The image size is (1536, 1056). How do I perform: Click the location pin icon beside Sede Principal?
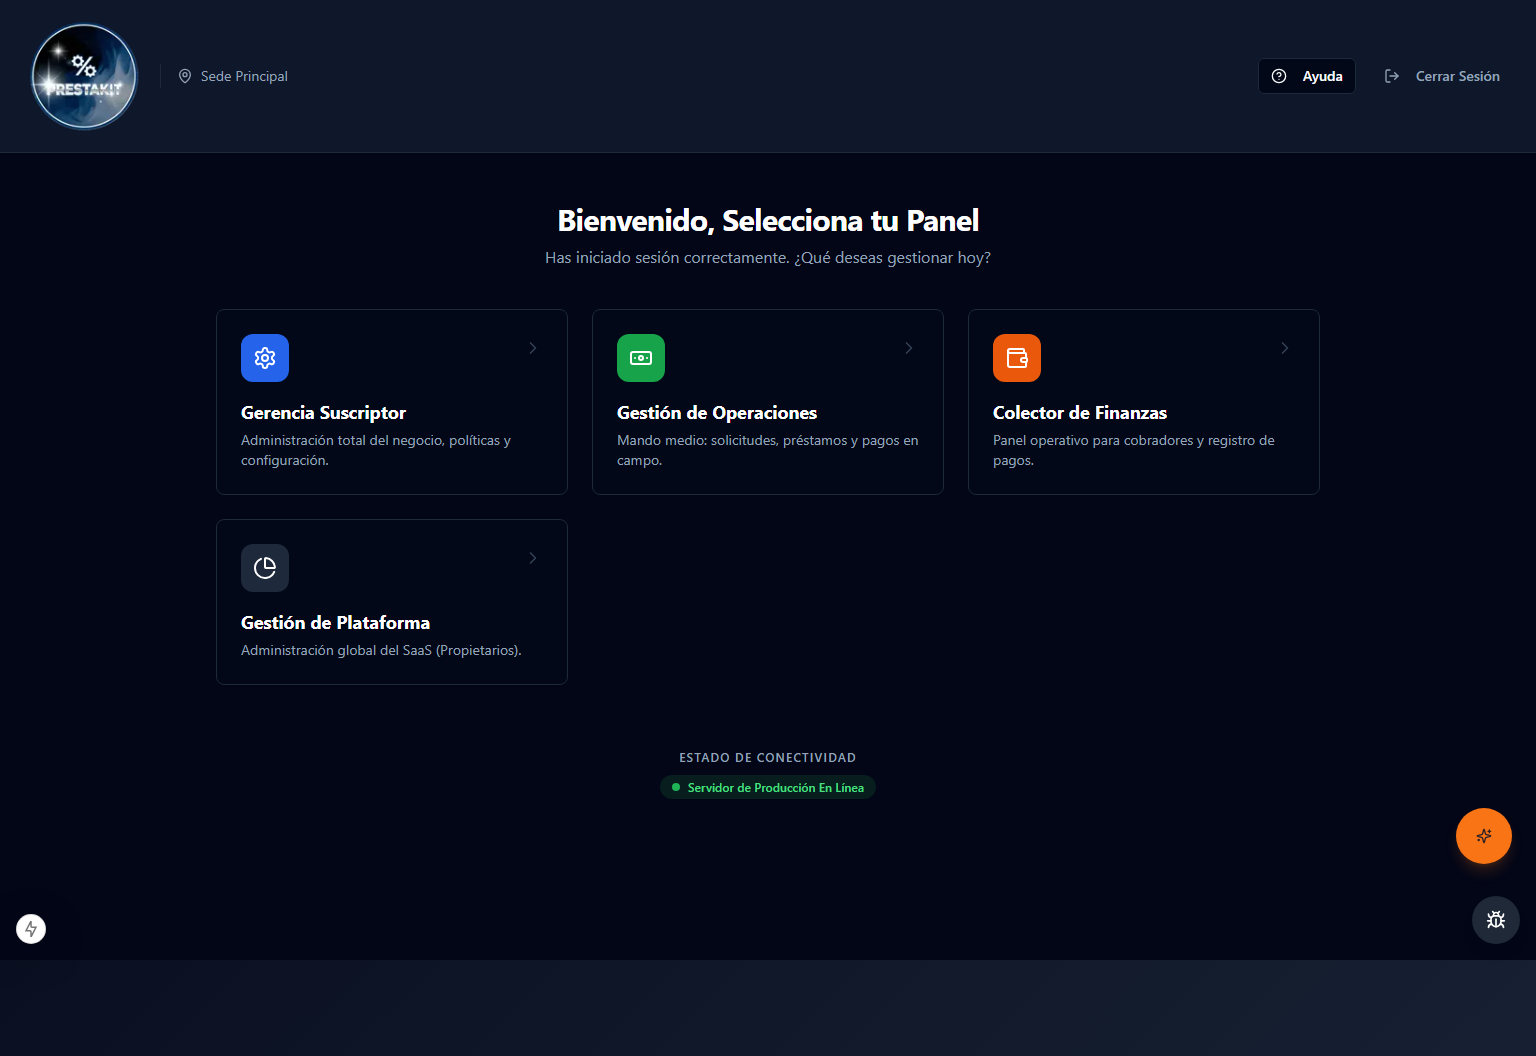point(185,76)
